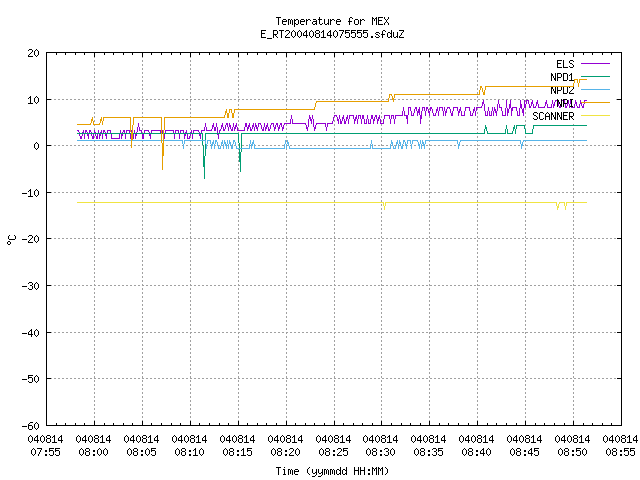The height and width of the screenshot is (480, 640).
Task: Click the x-axis tick label 07:55
Action: [x=46, y=452]
